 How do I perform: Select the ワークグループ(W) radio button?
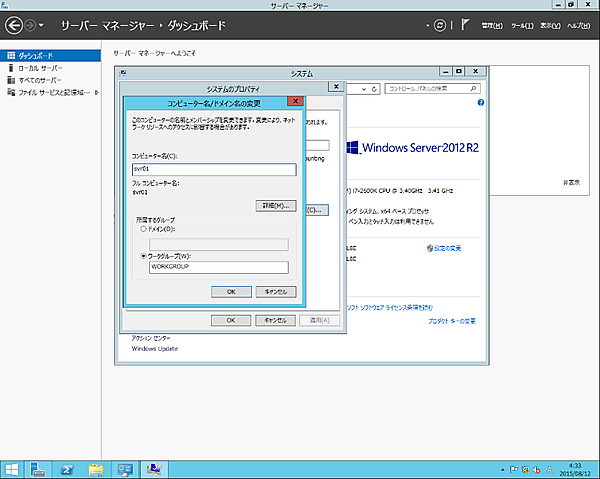143,255
